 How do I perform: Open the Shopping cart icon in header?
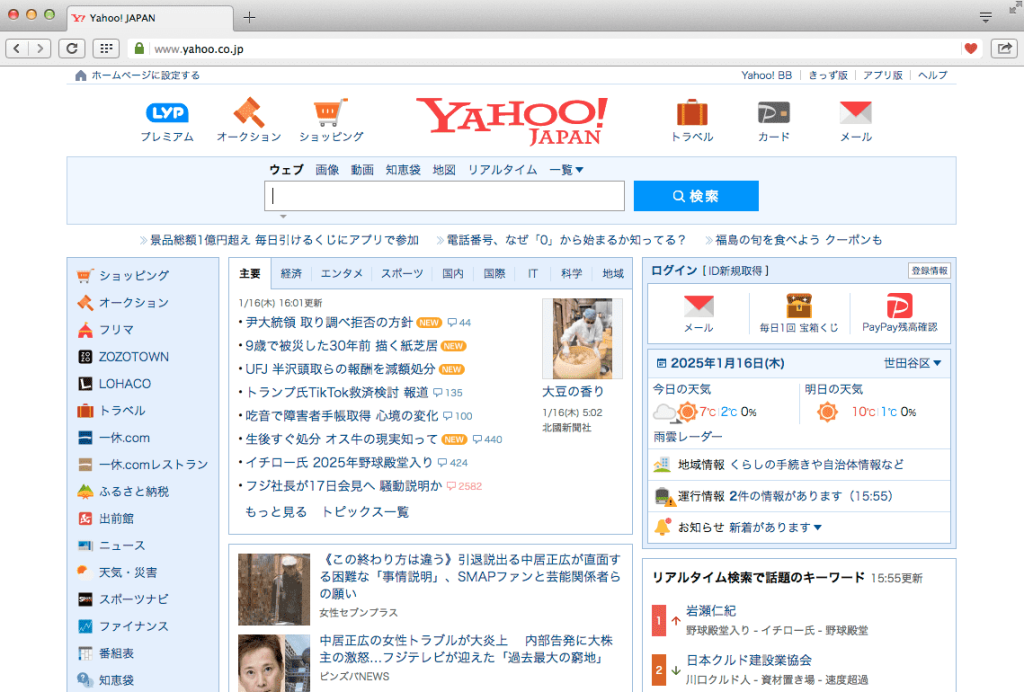click(x=330, y=112)
